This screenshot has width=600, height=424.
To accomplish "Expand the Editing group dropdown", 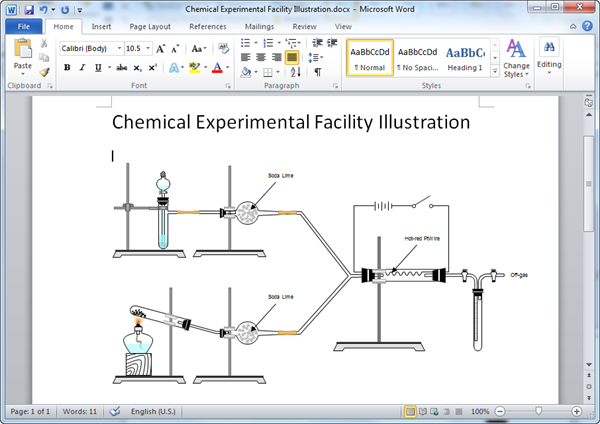I will coord(549,58).
